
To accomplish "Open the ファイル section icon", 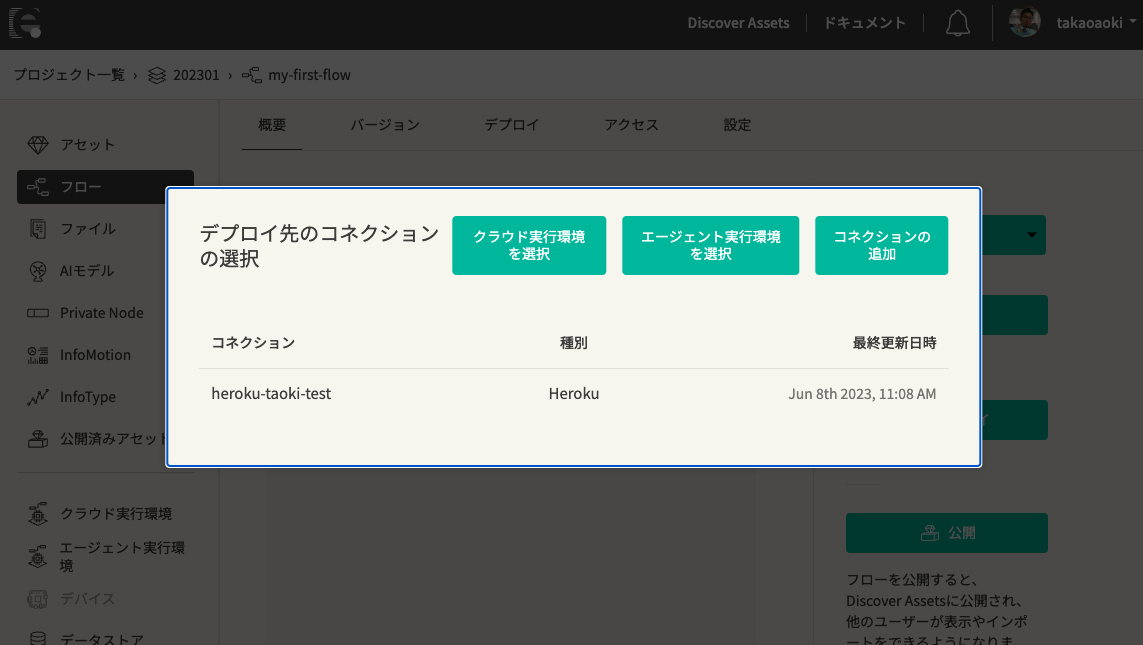I will pyautogui.click(x=37, y=228).
